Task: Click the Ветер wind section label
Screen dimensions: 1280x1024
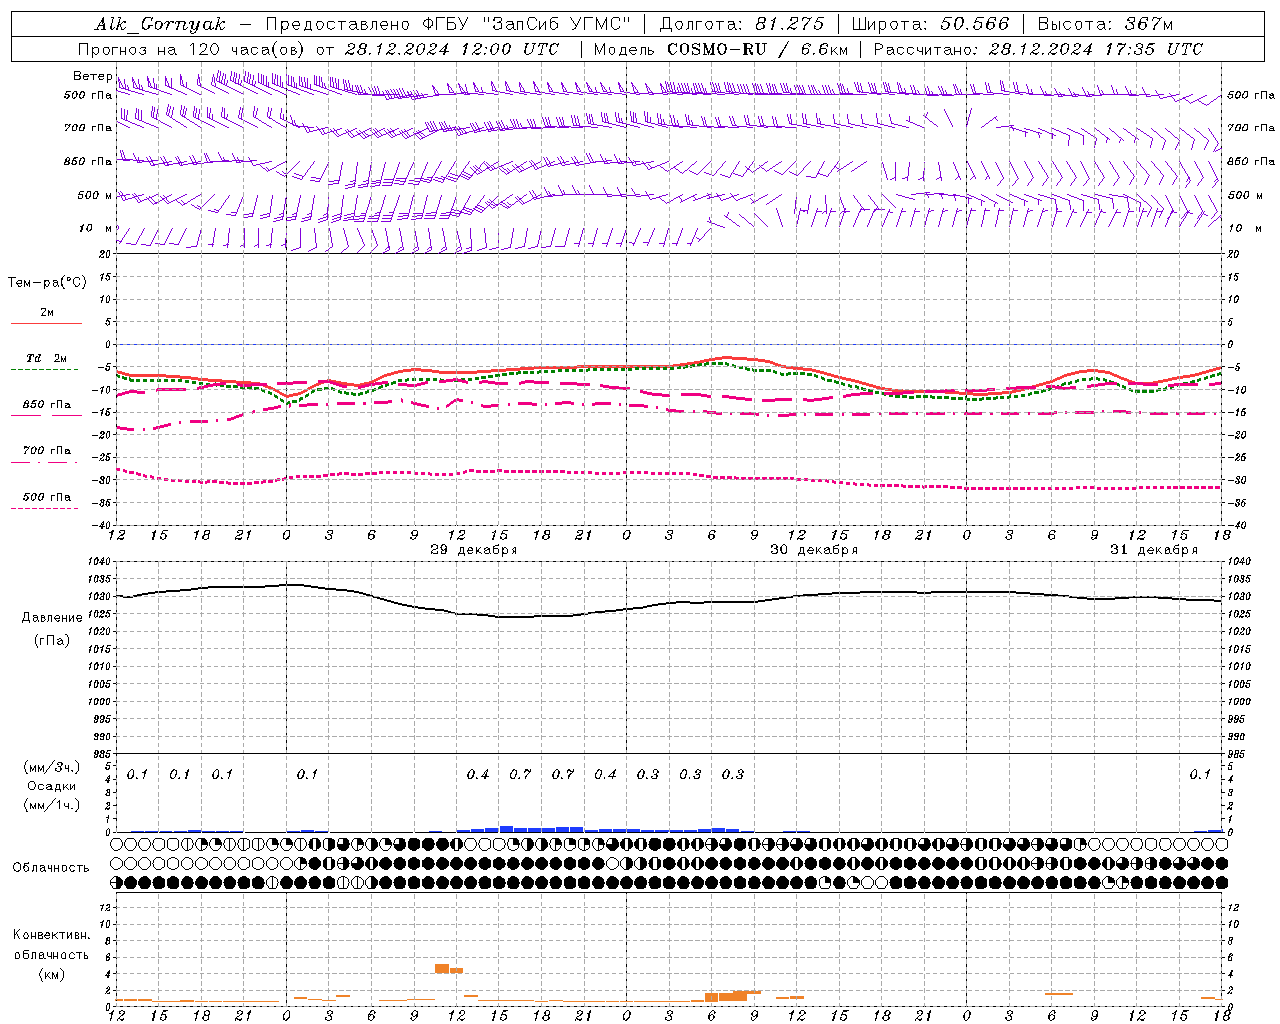Action: [92, 76]
